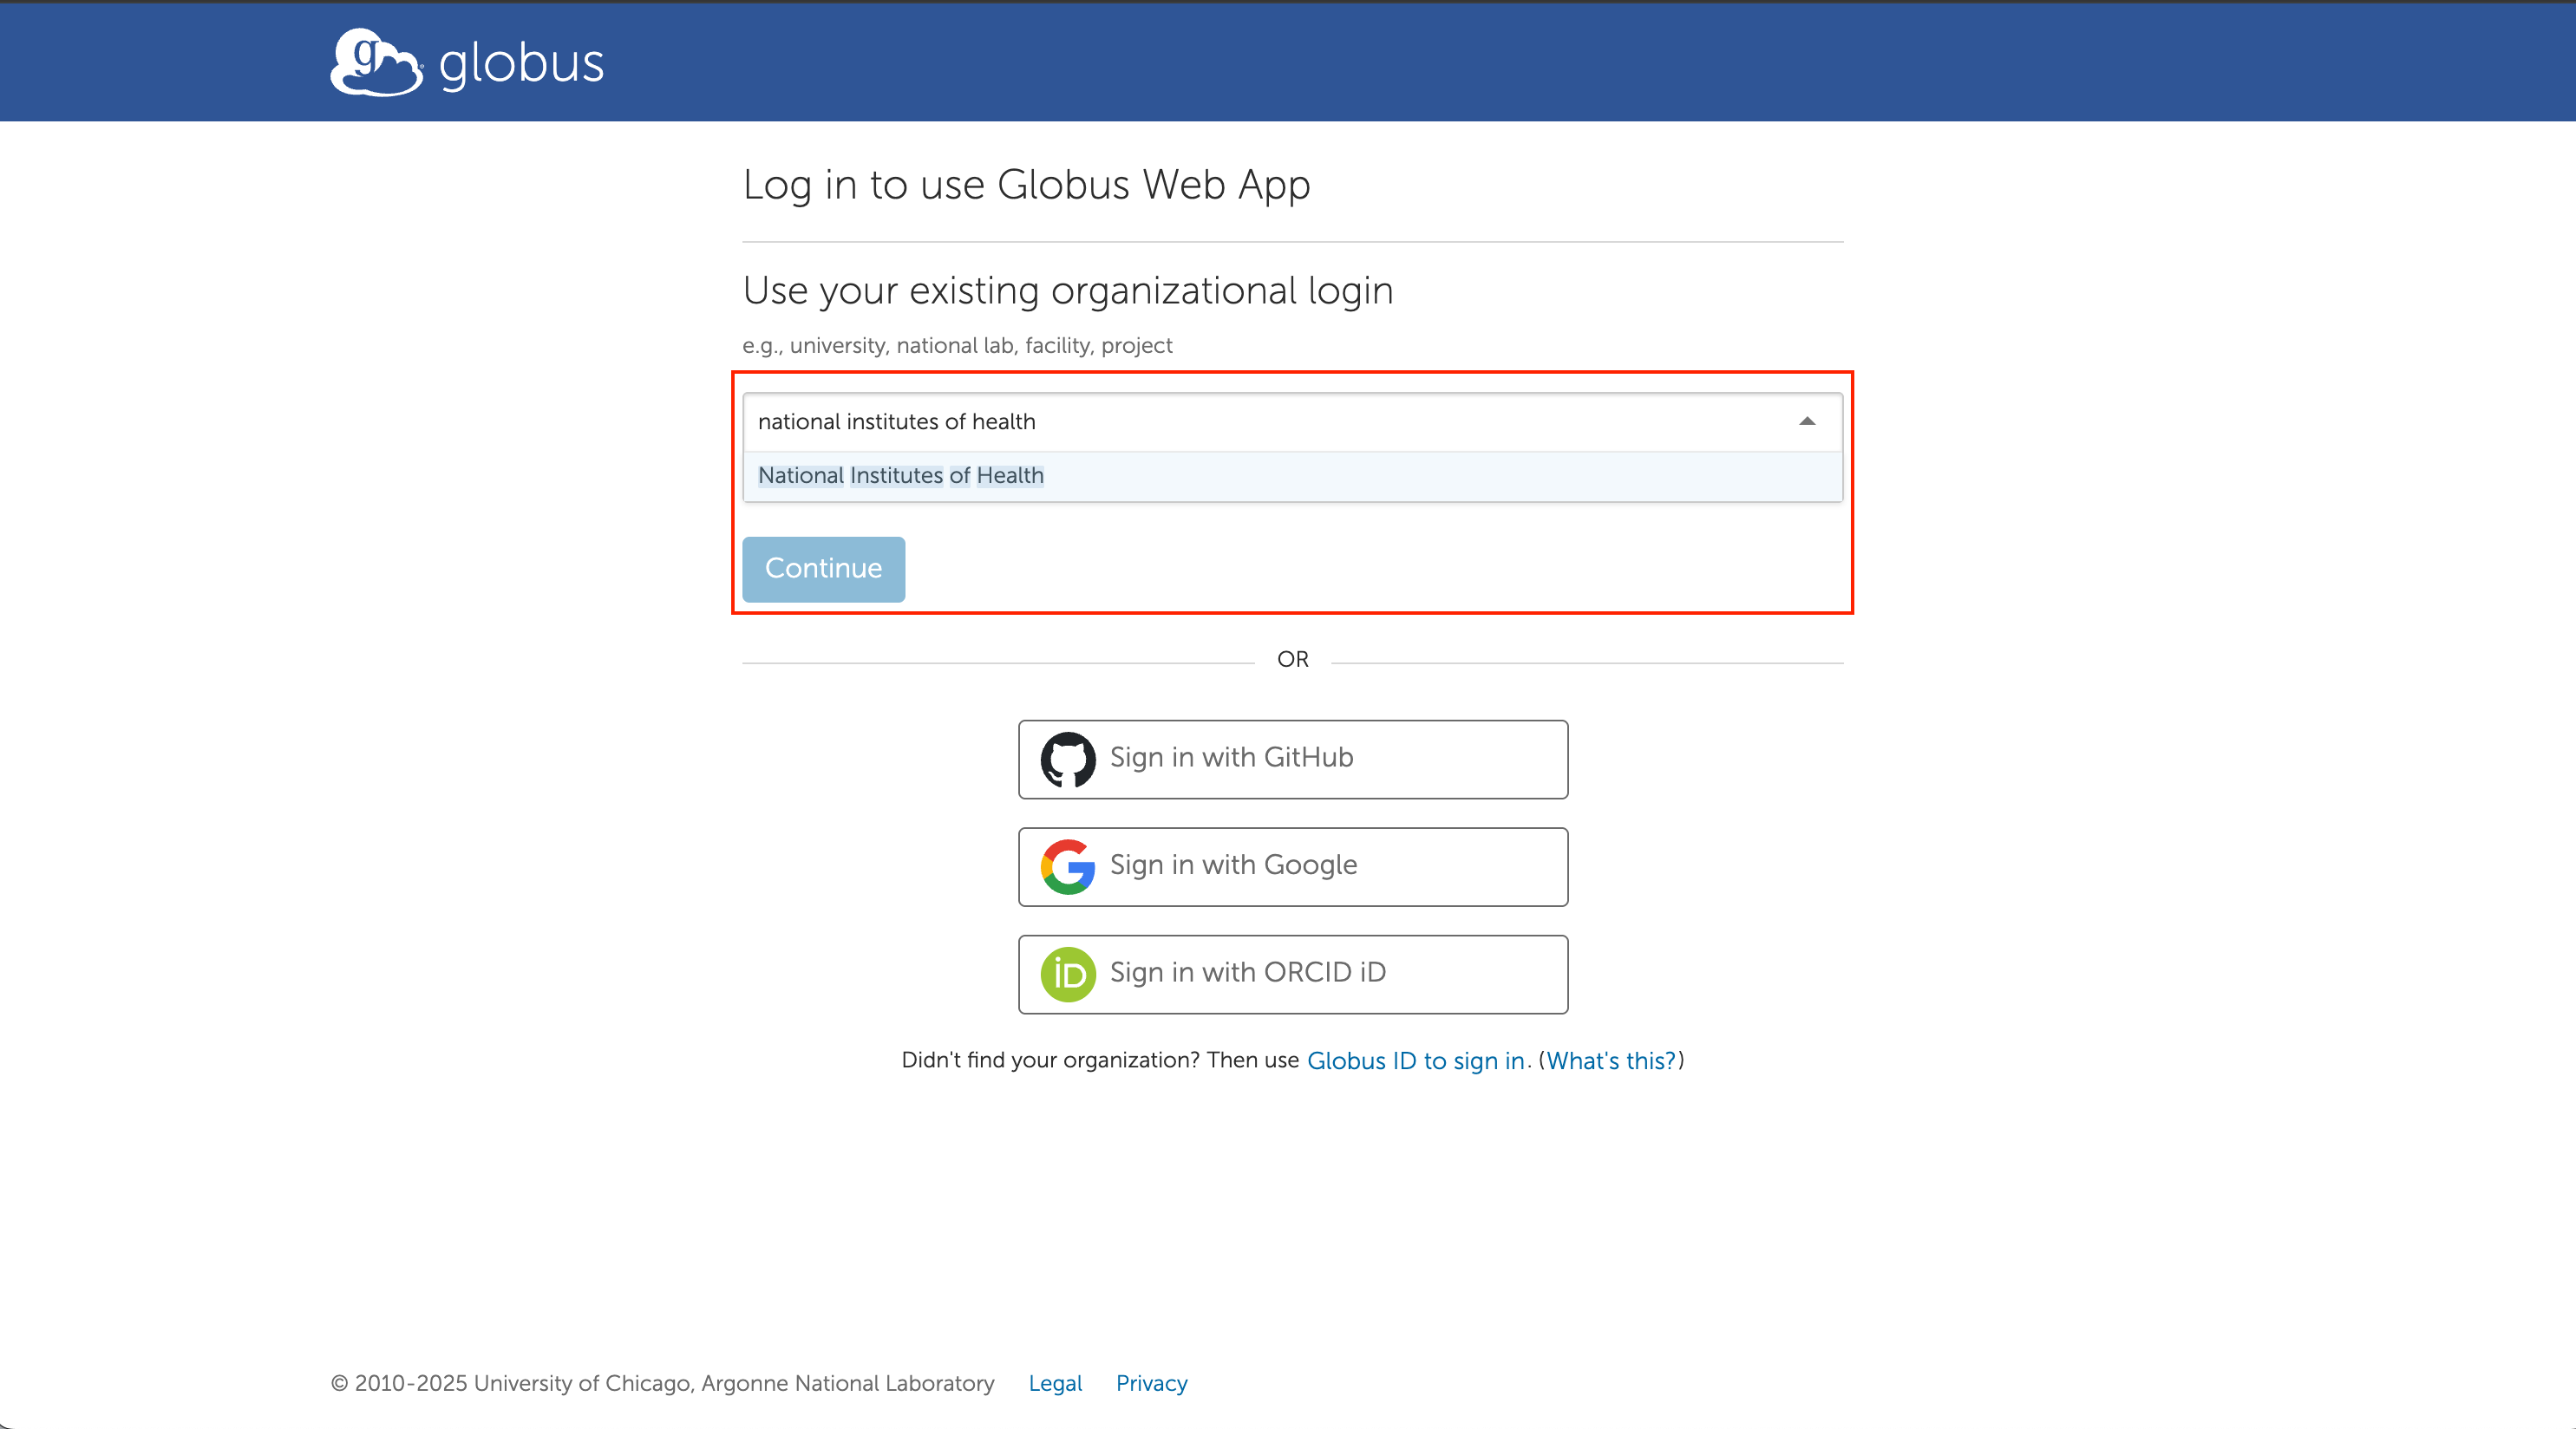Viewport: 2576px width, 1429px height.
Task: Click the globus wordmark in header
Action: pyautogui.click(x=521, y=64)
